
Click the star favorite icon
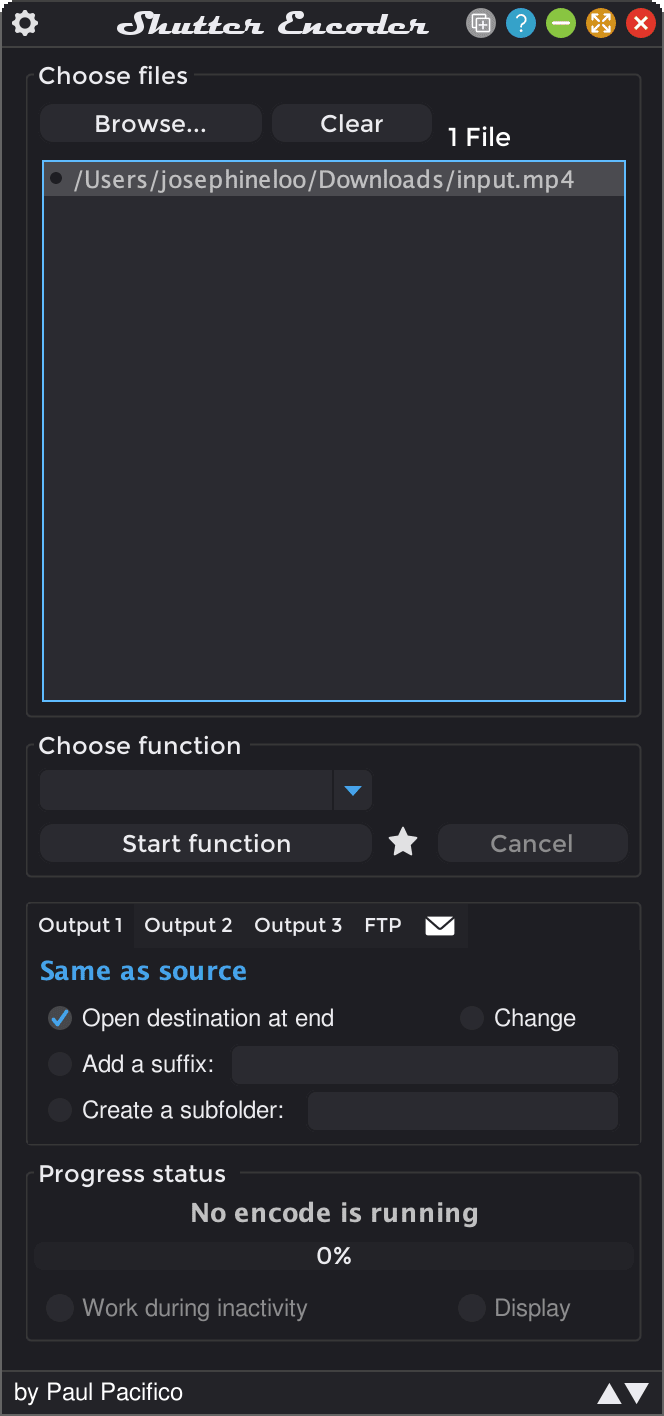click(403, 843)
